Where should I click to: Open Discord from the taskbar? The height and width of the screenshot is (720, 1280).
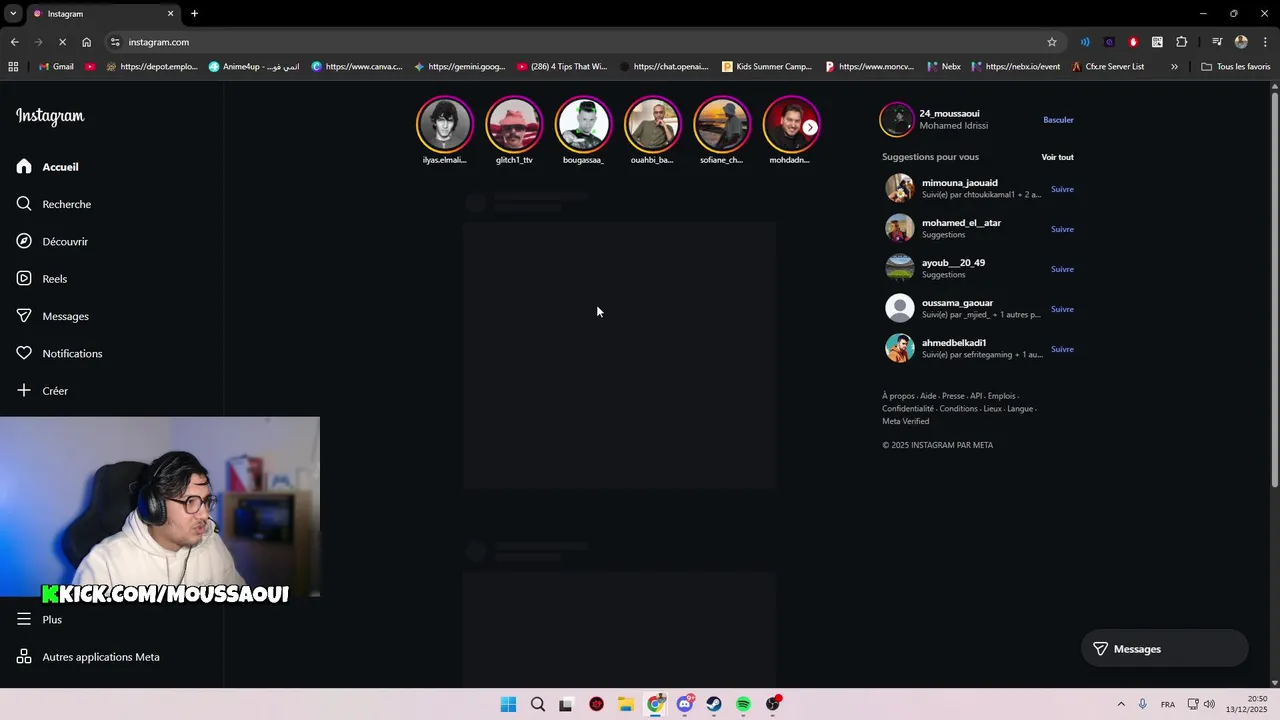click(x=684, y=704)
